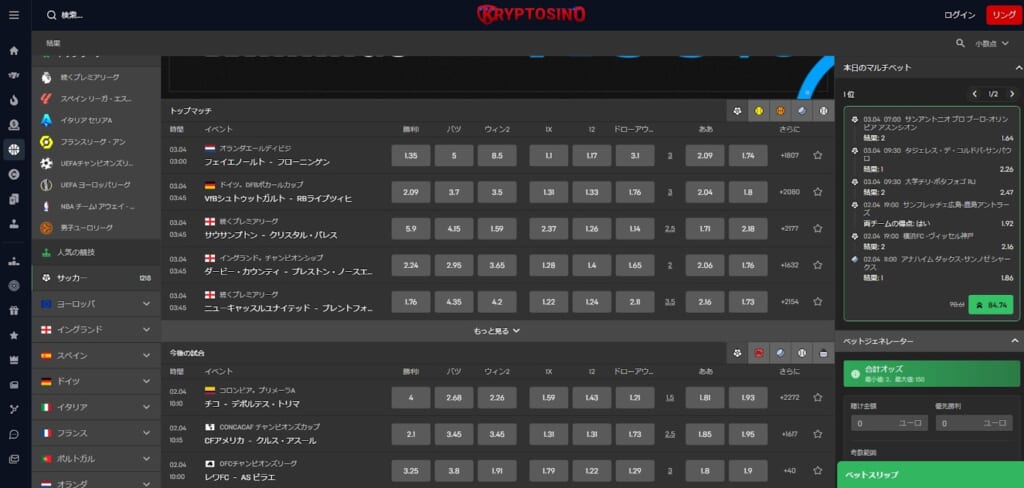Expand the ヨーロッパ region list
The height and width of the screenshot is (488, 1024).
click(96, 304)
